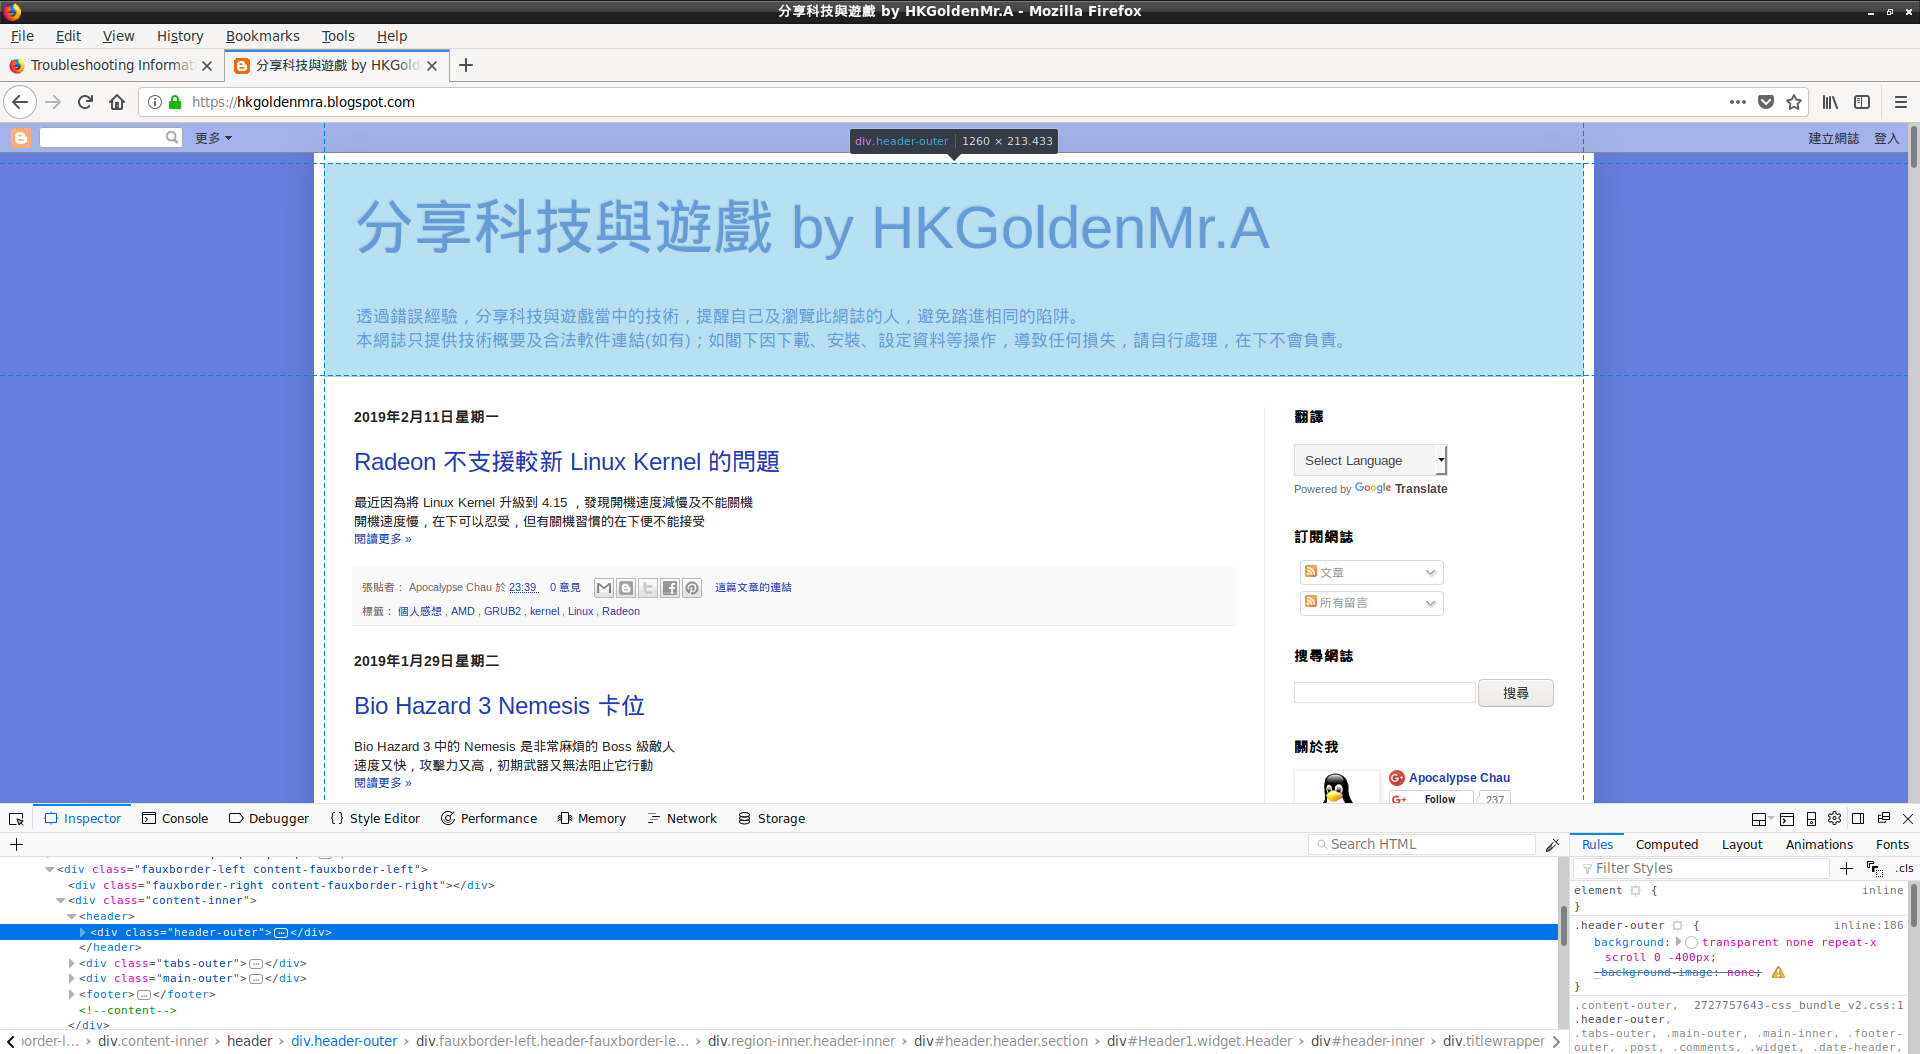Viewport: 1920px width, 1054px height.
Task: Go back to previous page
Action: (20, 102)
